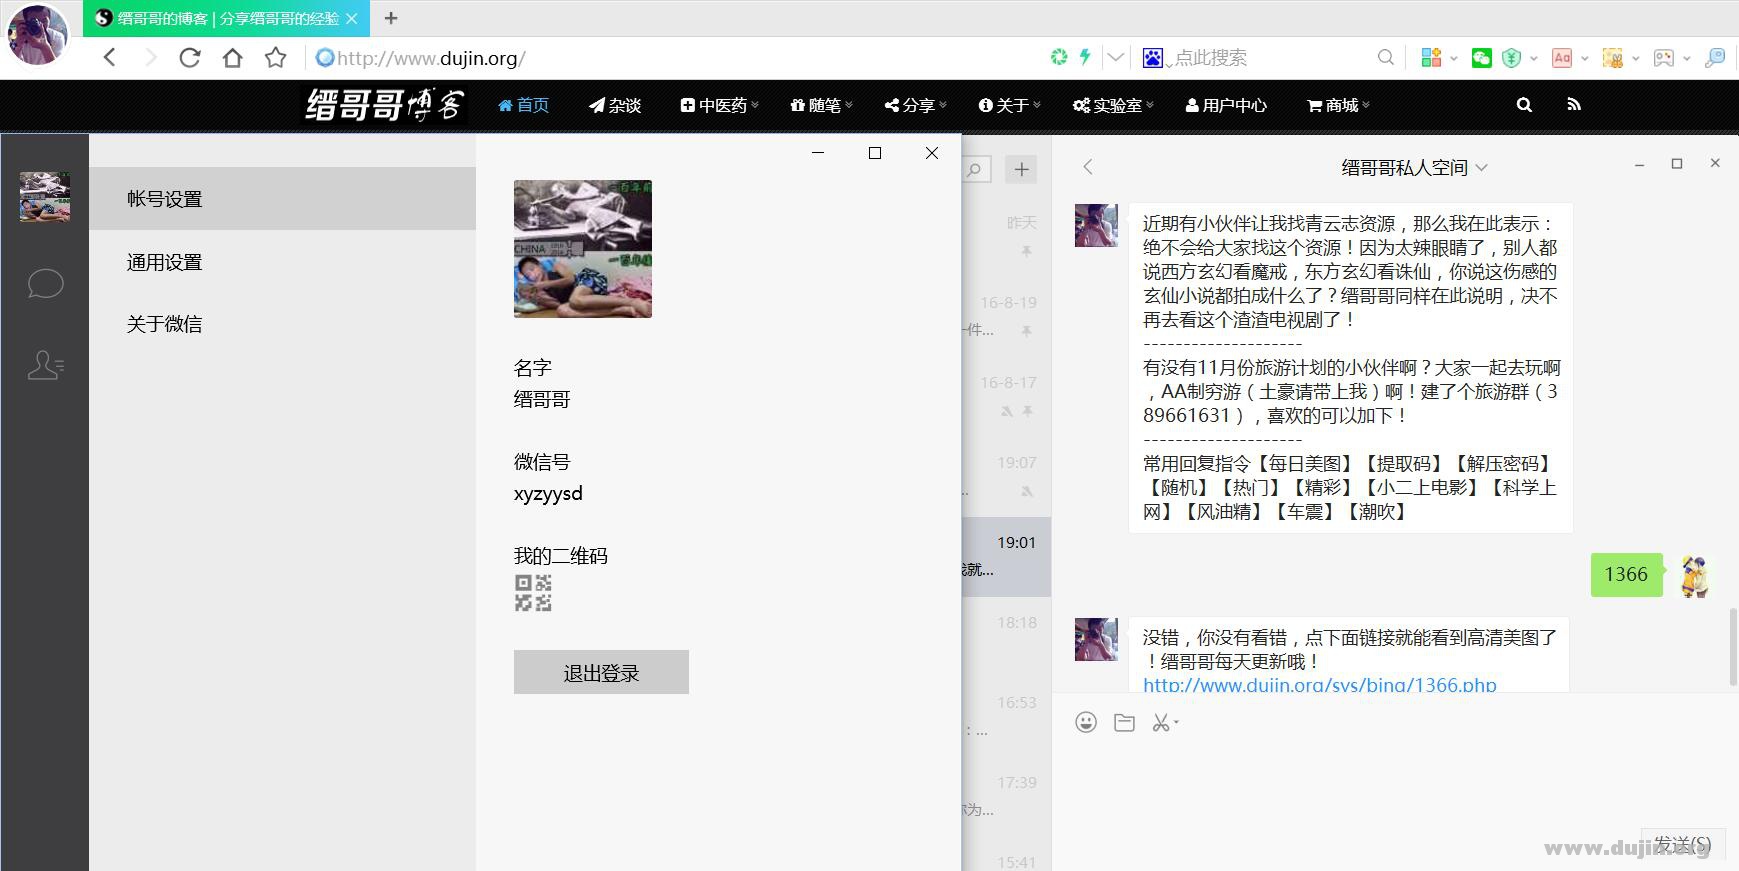1739x871 pixels.
Task: Click the 首页 menu item on blog
Action: (523, 105)
